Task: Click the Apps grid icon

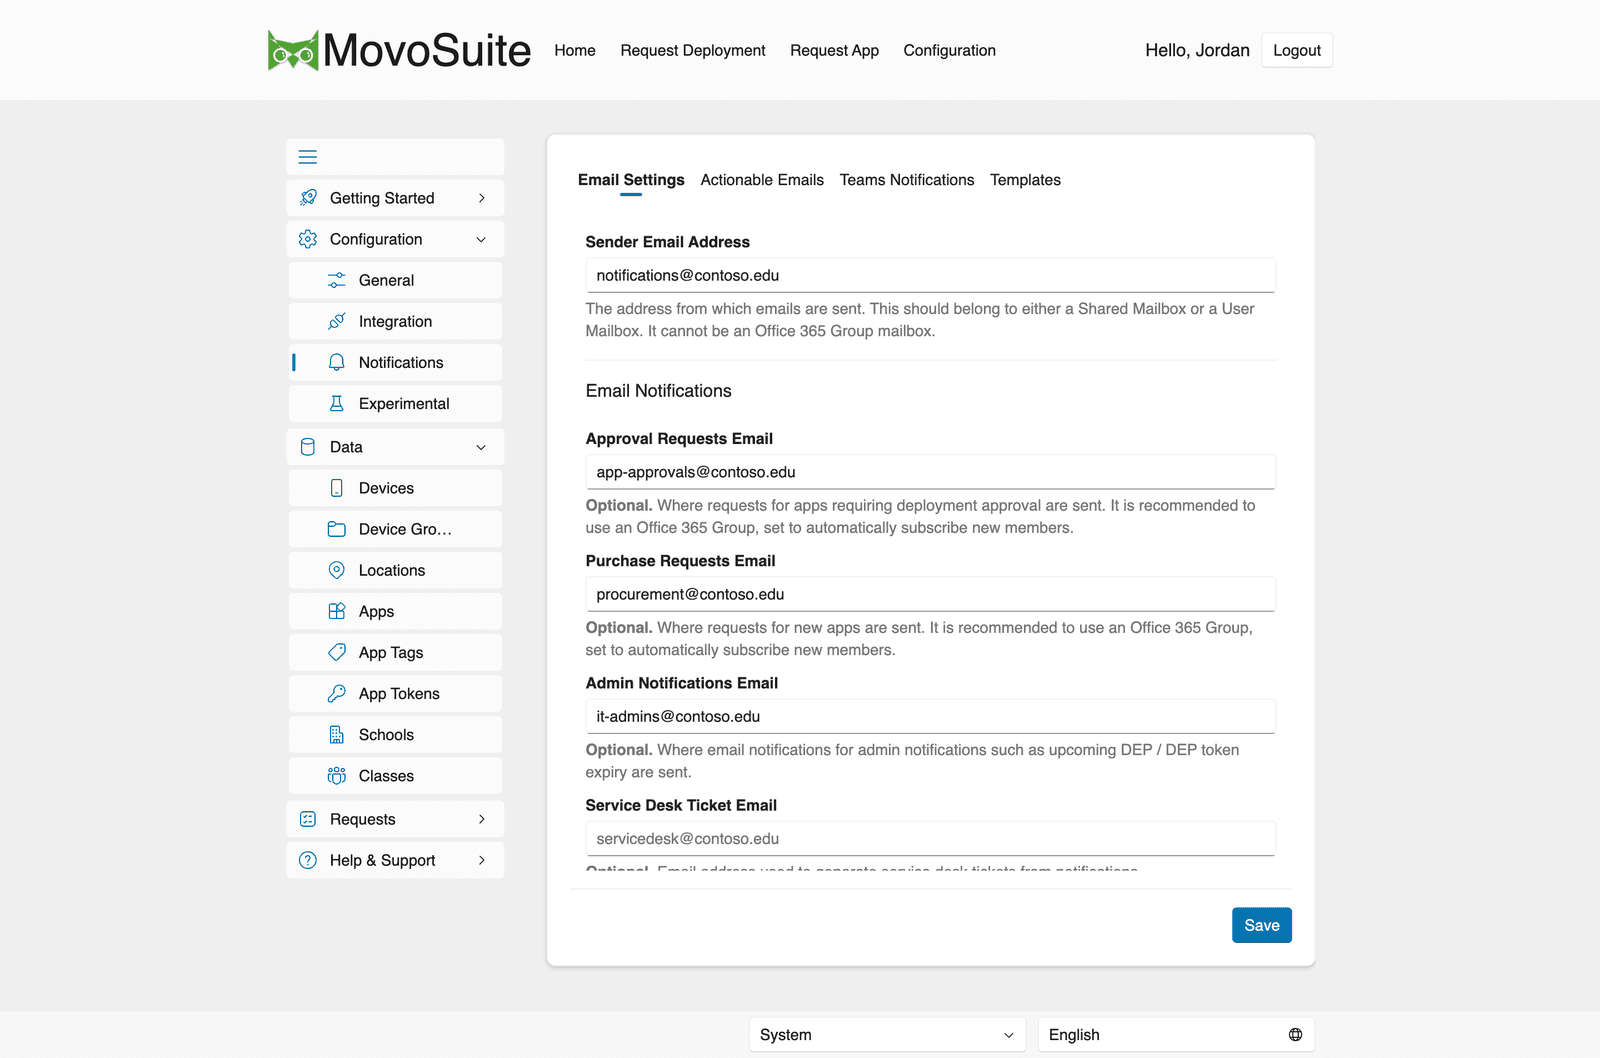Action: (337, 611)
